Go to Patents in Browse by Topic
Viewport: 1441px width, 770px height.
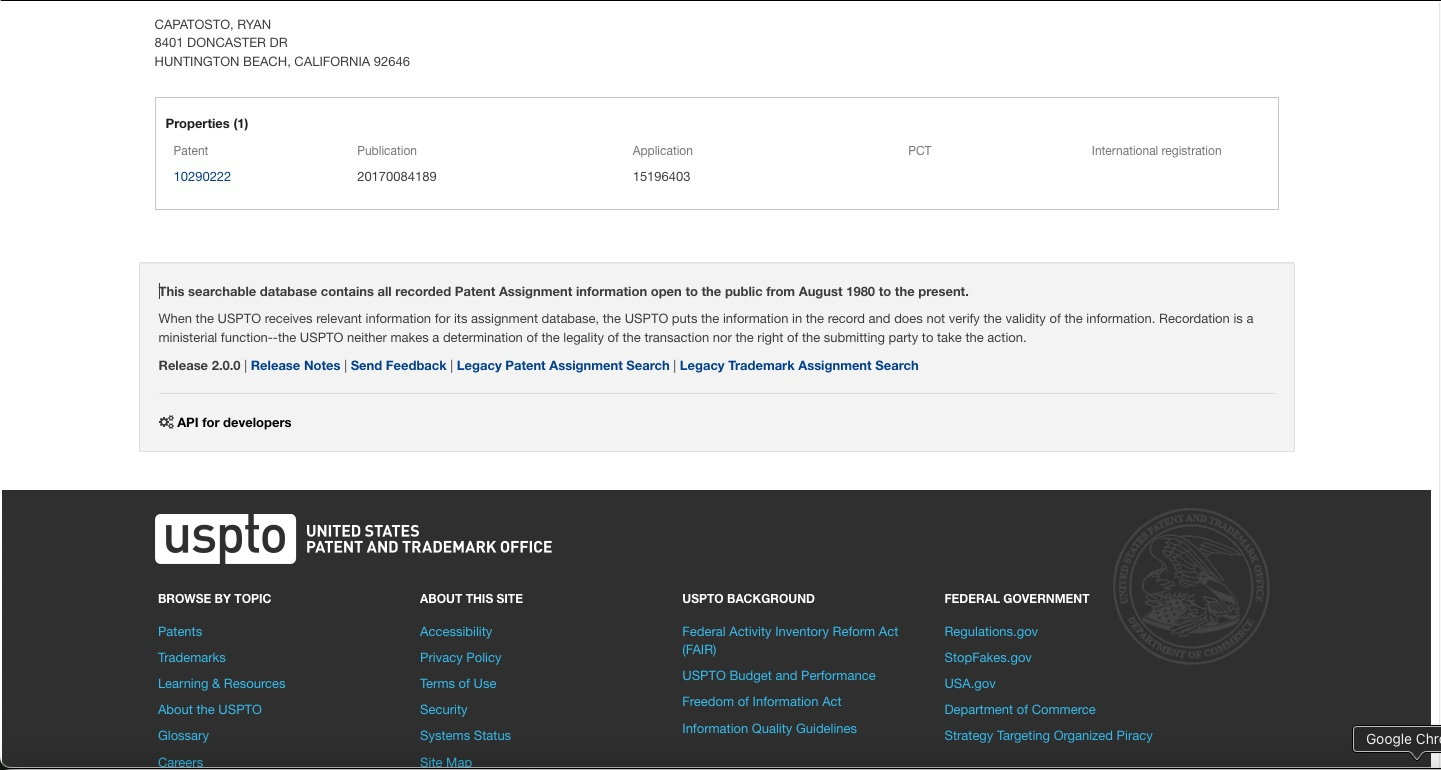[180, 632]
